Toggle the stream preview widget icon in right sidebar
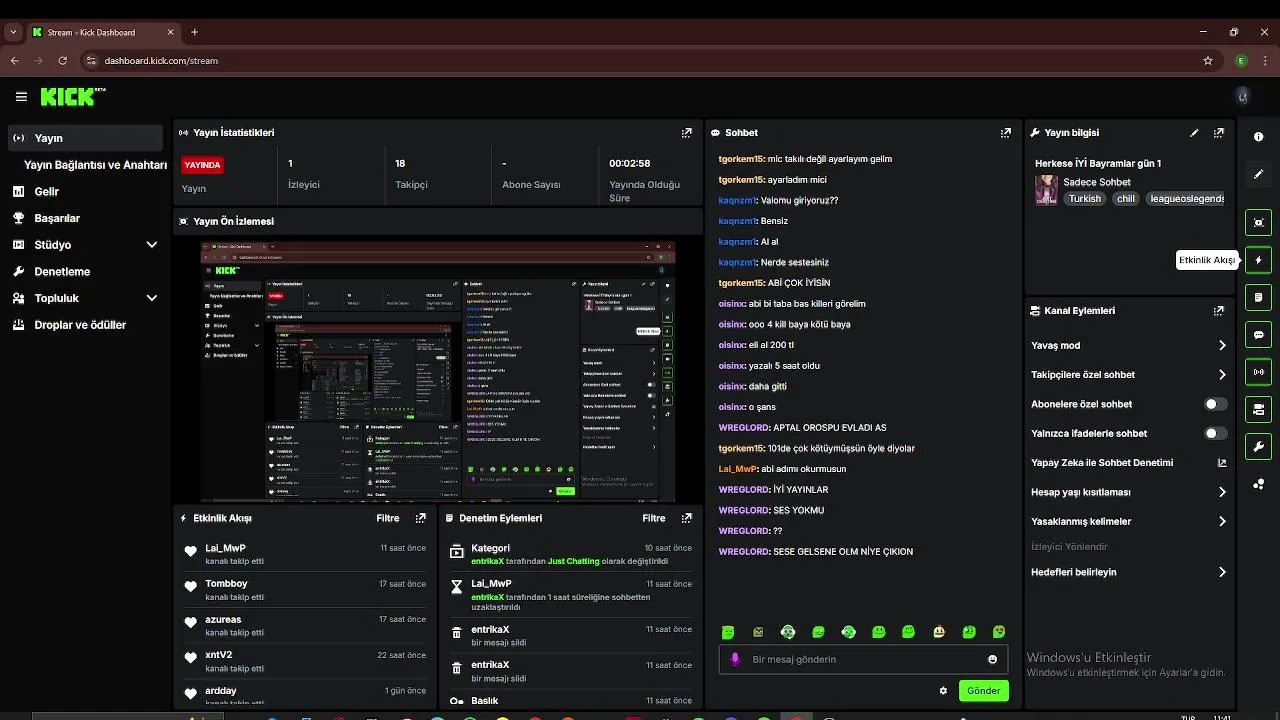This screenshot has height=720, width=1280. [x=1258, y=223]
